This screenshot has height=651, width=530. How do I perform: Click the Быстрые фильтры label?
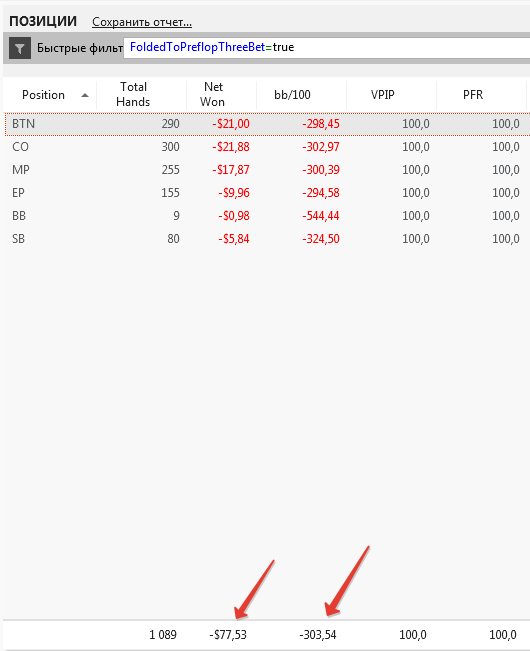[80, 48]
